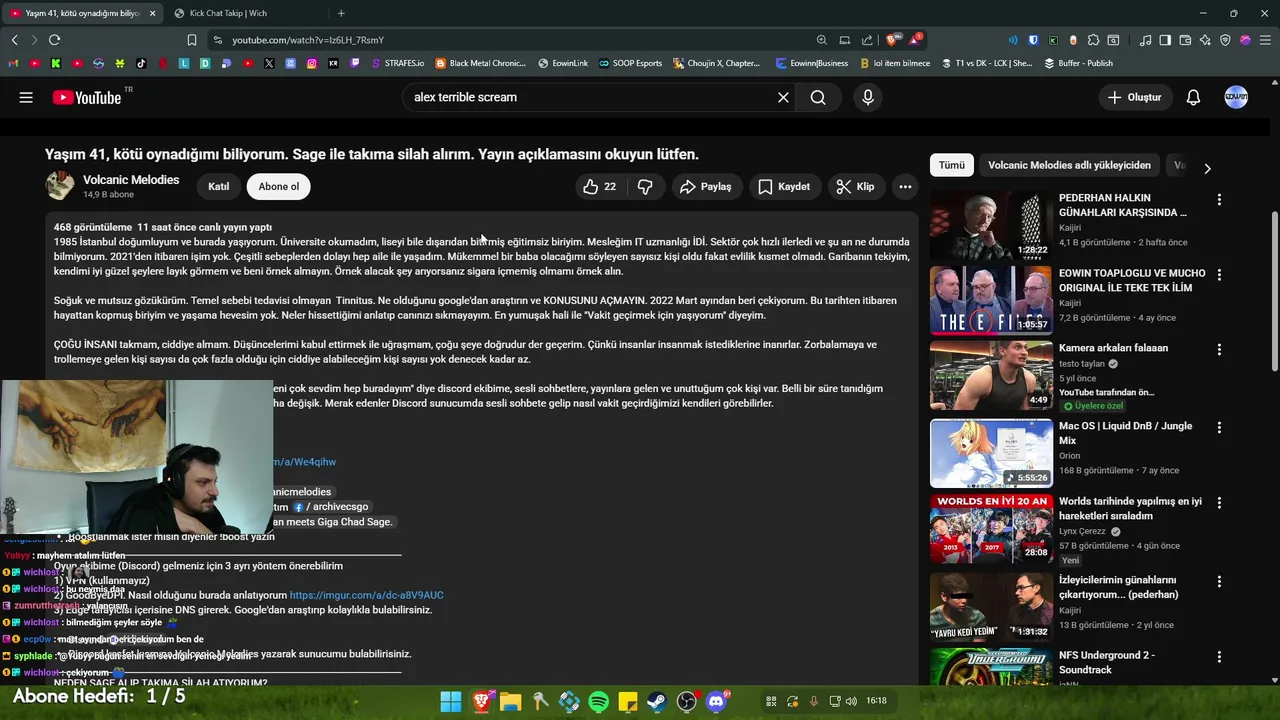Viewport: 1280px width, 720px height.
Task: Open options for Kamera arkaları falaaan video
Action: point(1218,349)
